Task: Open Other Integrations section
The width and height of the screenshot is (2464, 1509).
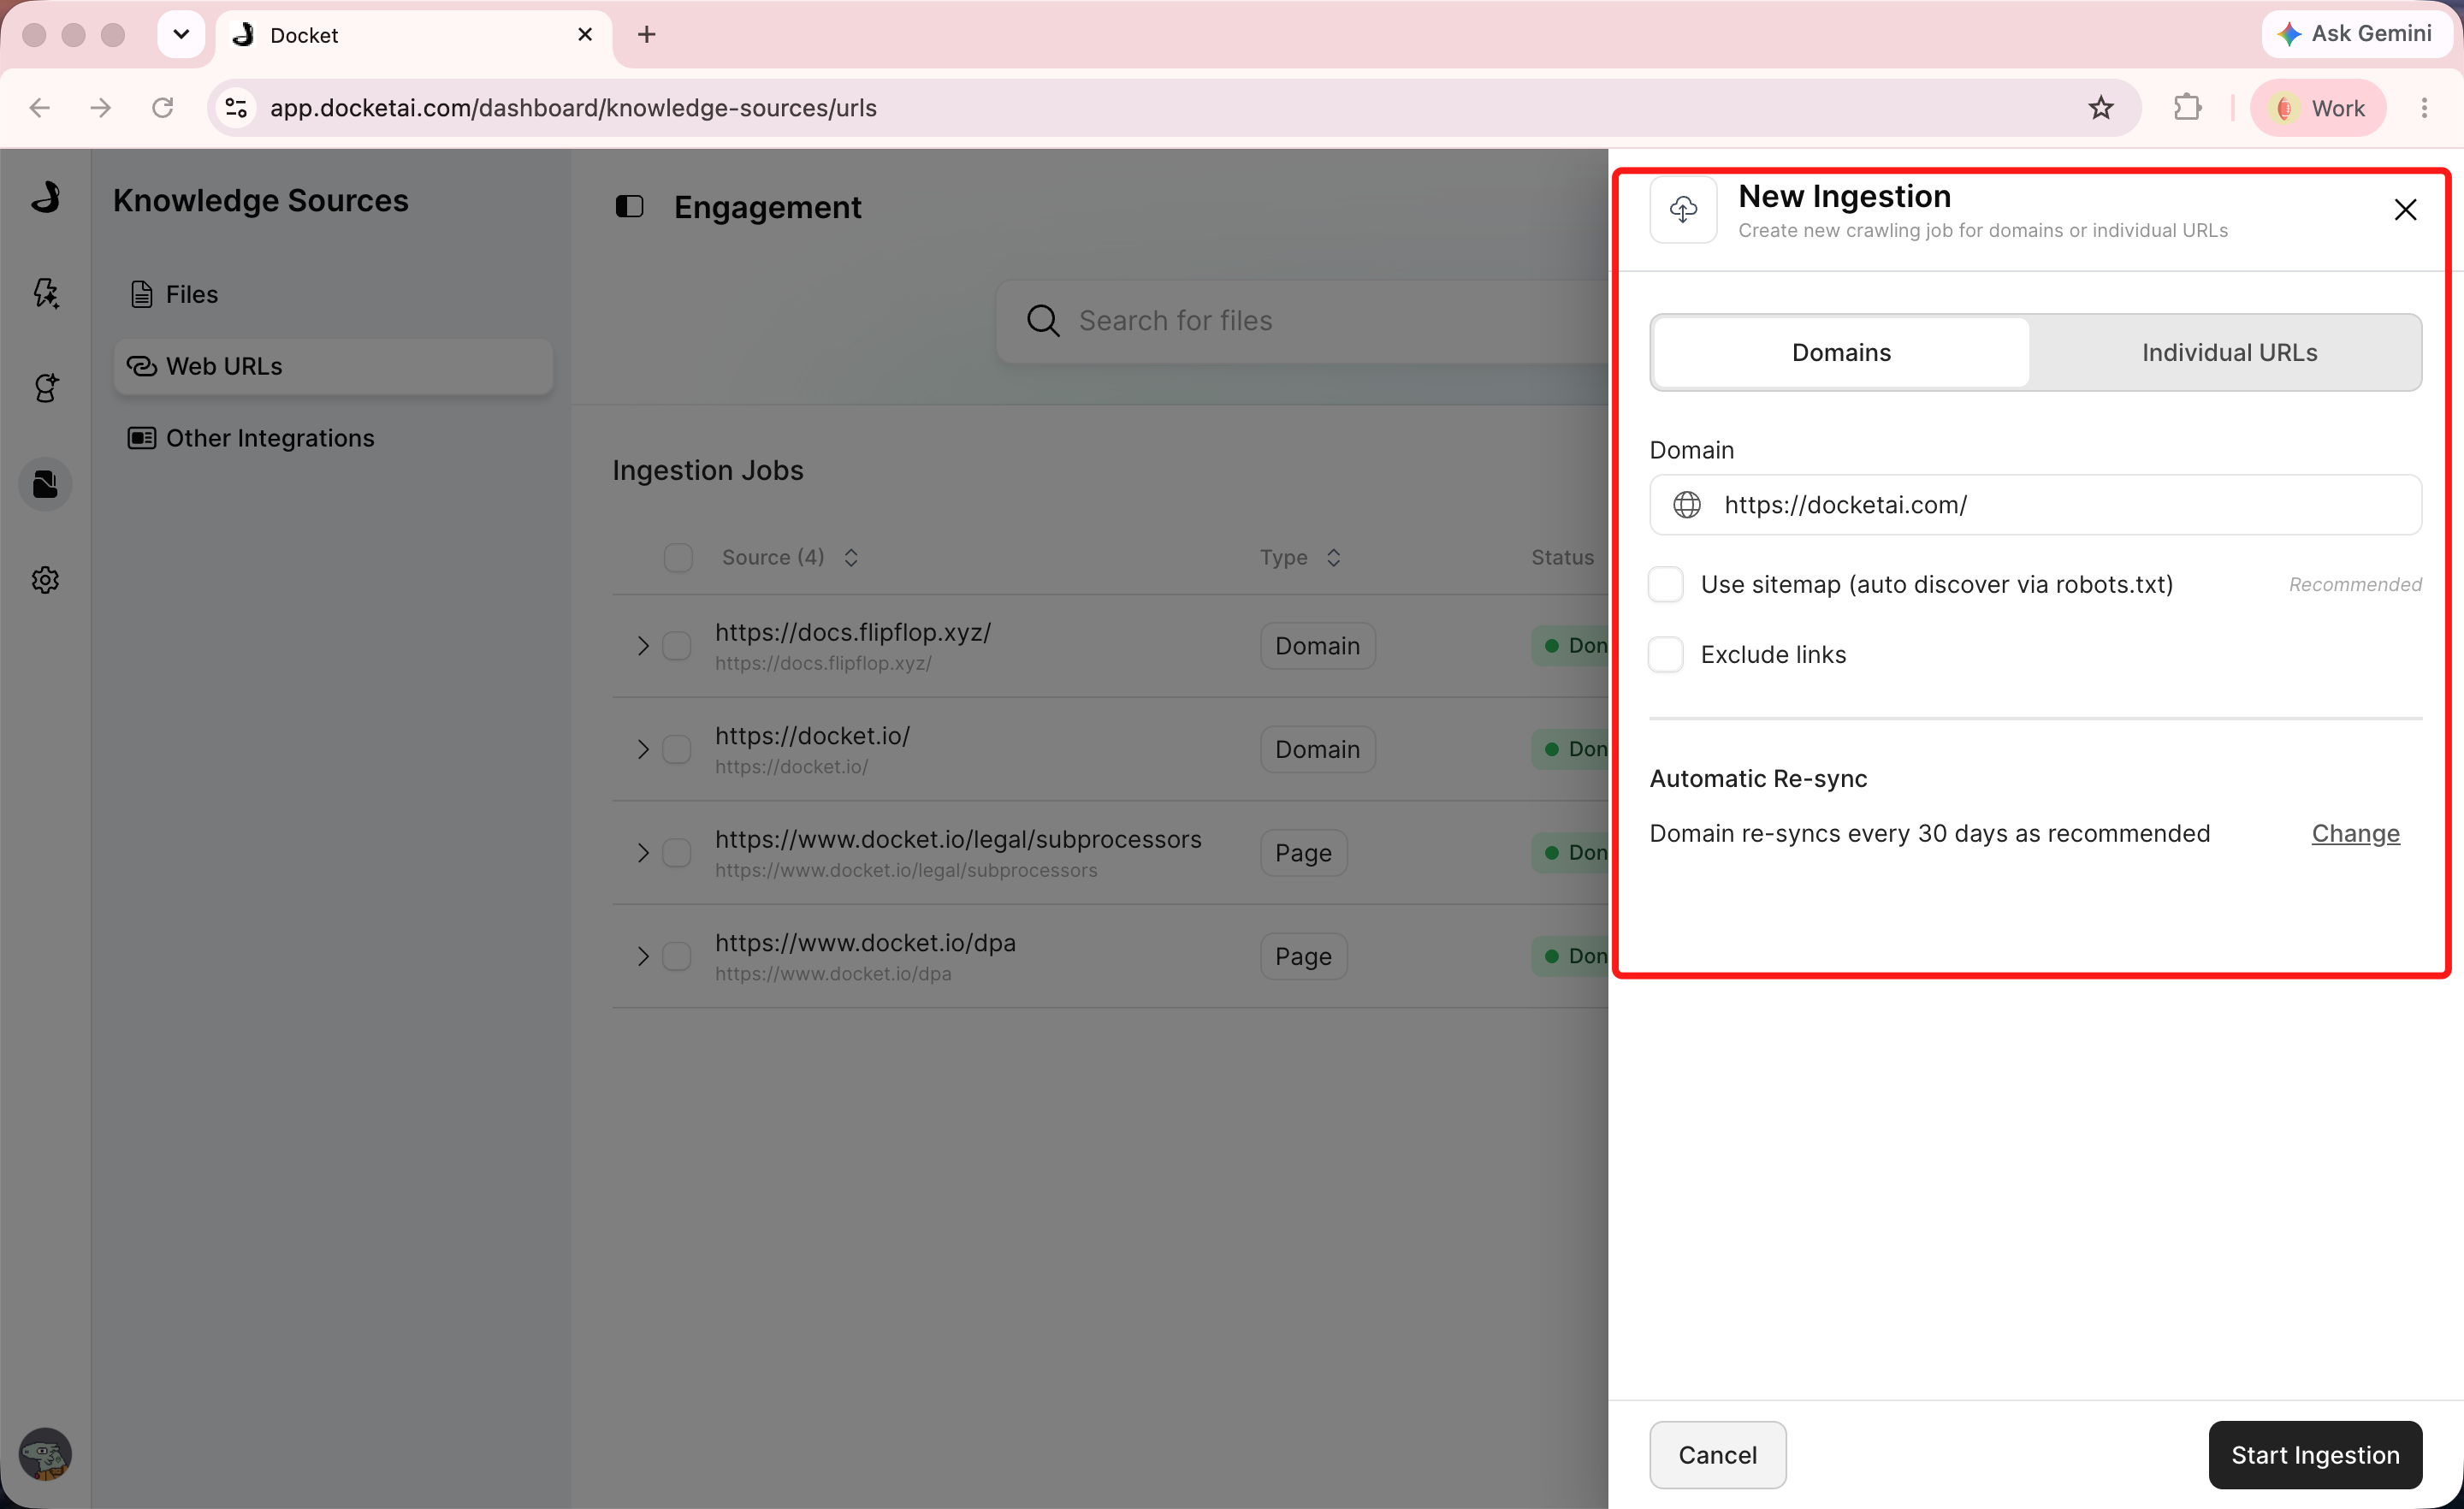Action: (332, 438)
